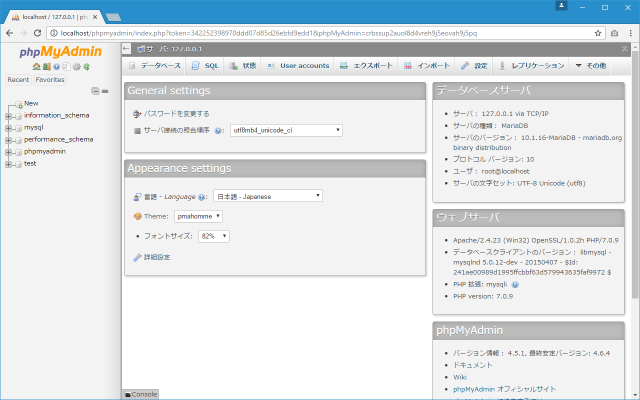Open the utf8mb4_unicode_ci collation dropdown
The width and height of the screenshot is (640, 400).
point(286,130)
